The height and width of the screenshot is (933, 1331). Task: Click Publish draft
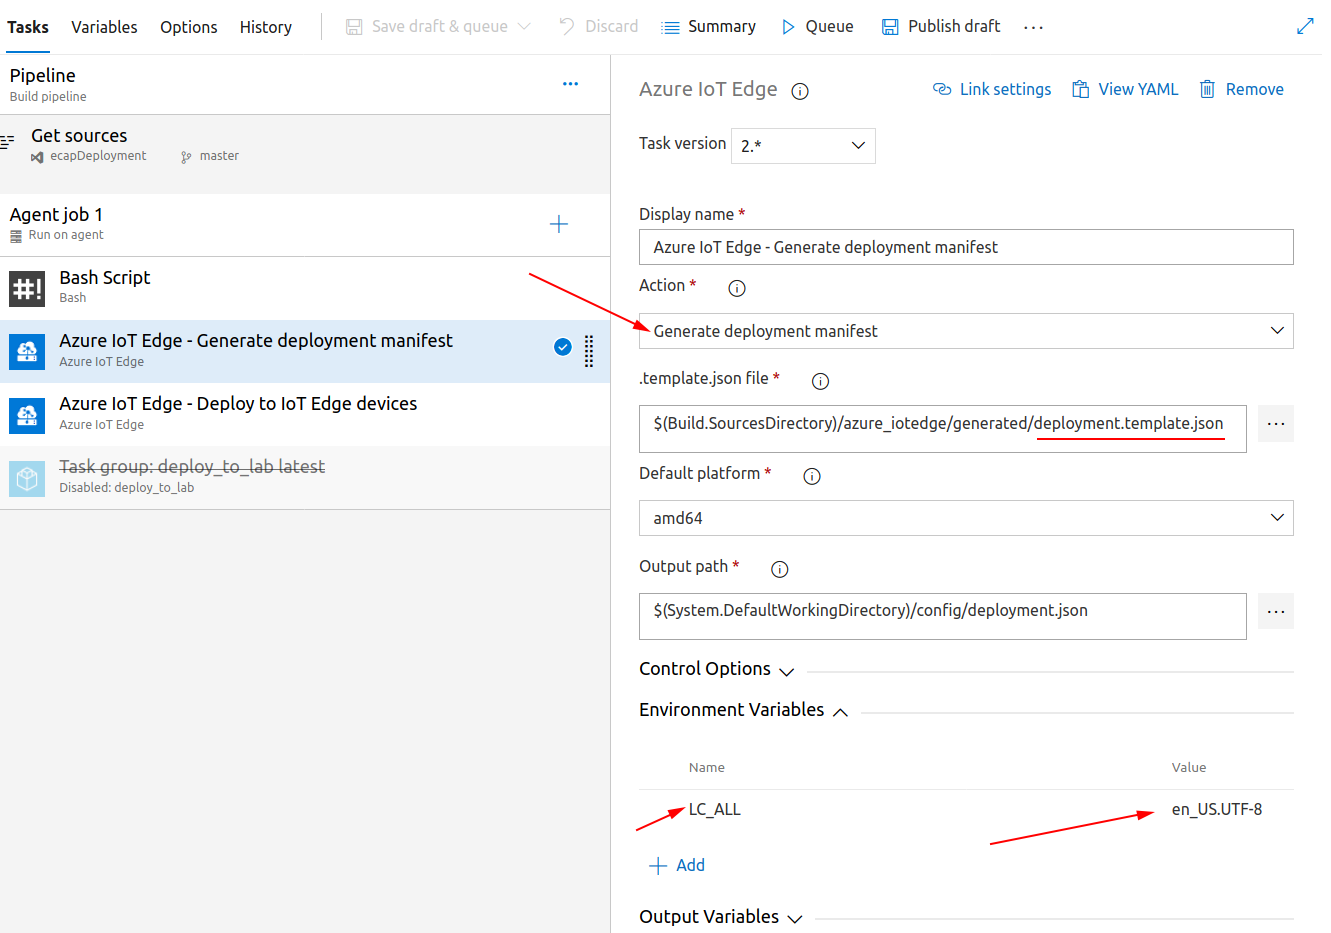pos(940,27)
